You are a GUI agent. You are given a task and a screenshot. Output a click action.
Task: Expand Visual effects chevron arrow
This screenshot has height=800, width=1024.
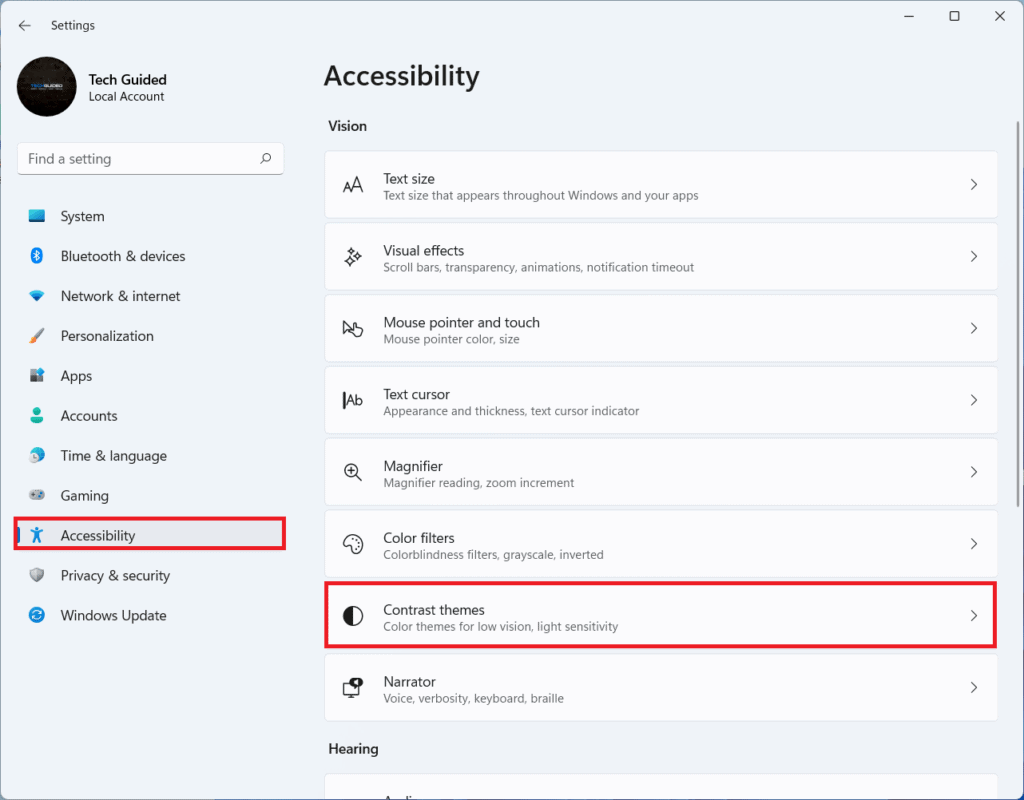pyautogui.click(x=973, y=257)
